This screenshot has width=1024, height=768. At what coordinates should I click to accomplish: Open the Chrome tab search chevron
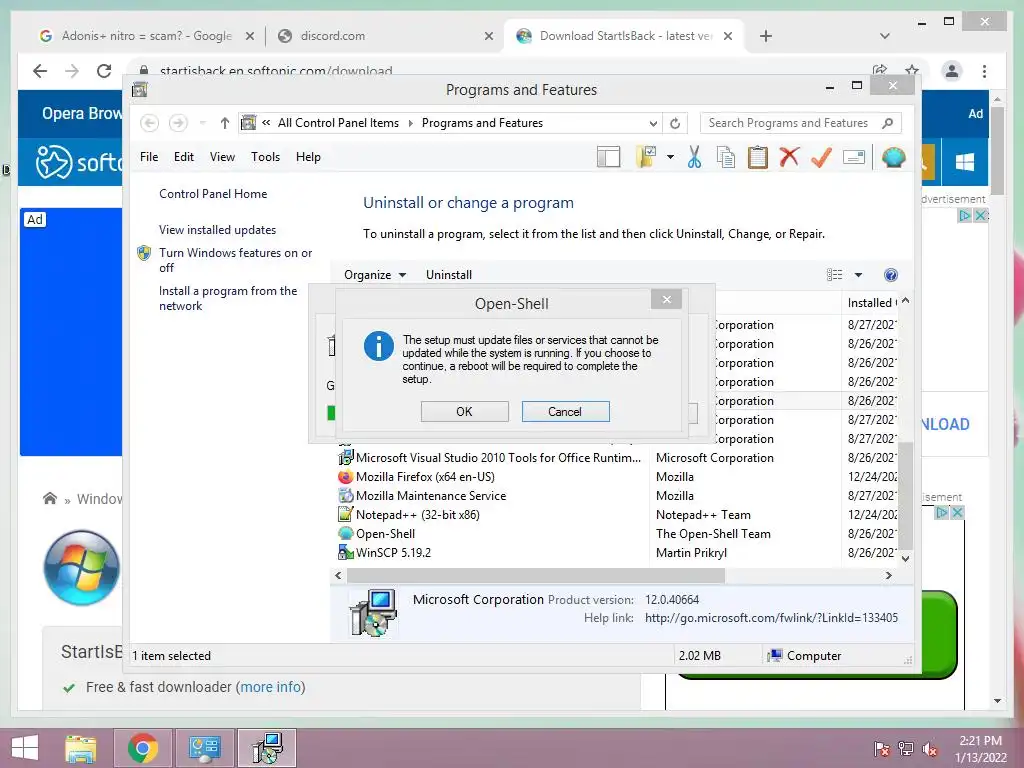coord(885,36)
